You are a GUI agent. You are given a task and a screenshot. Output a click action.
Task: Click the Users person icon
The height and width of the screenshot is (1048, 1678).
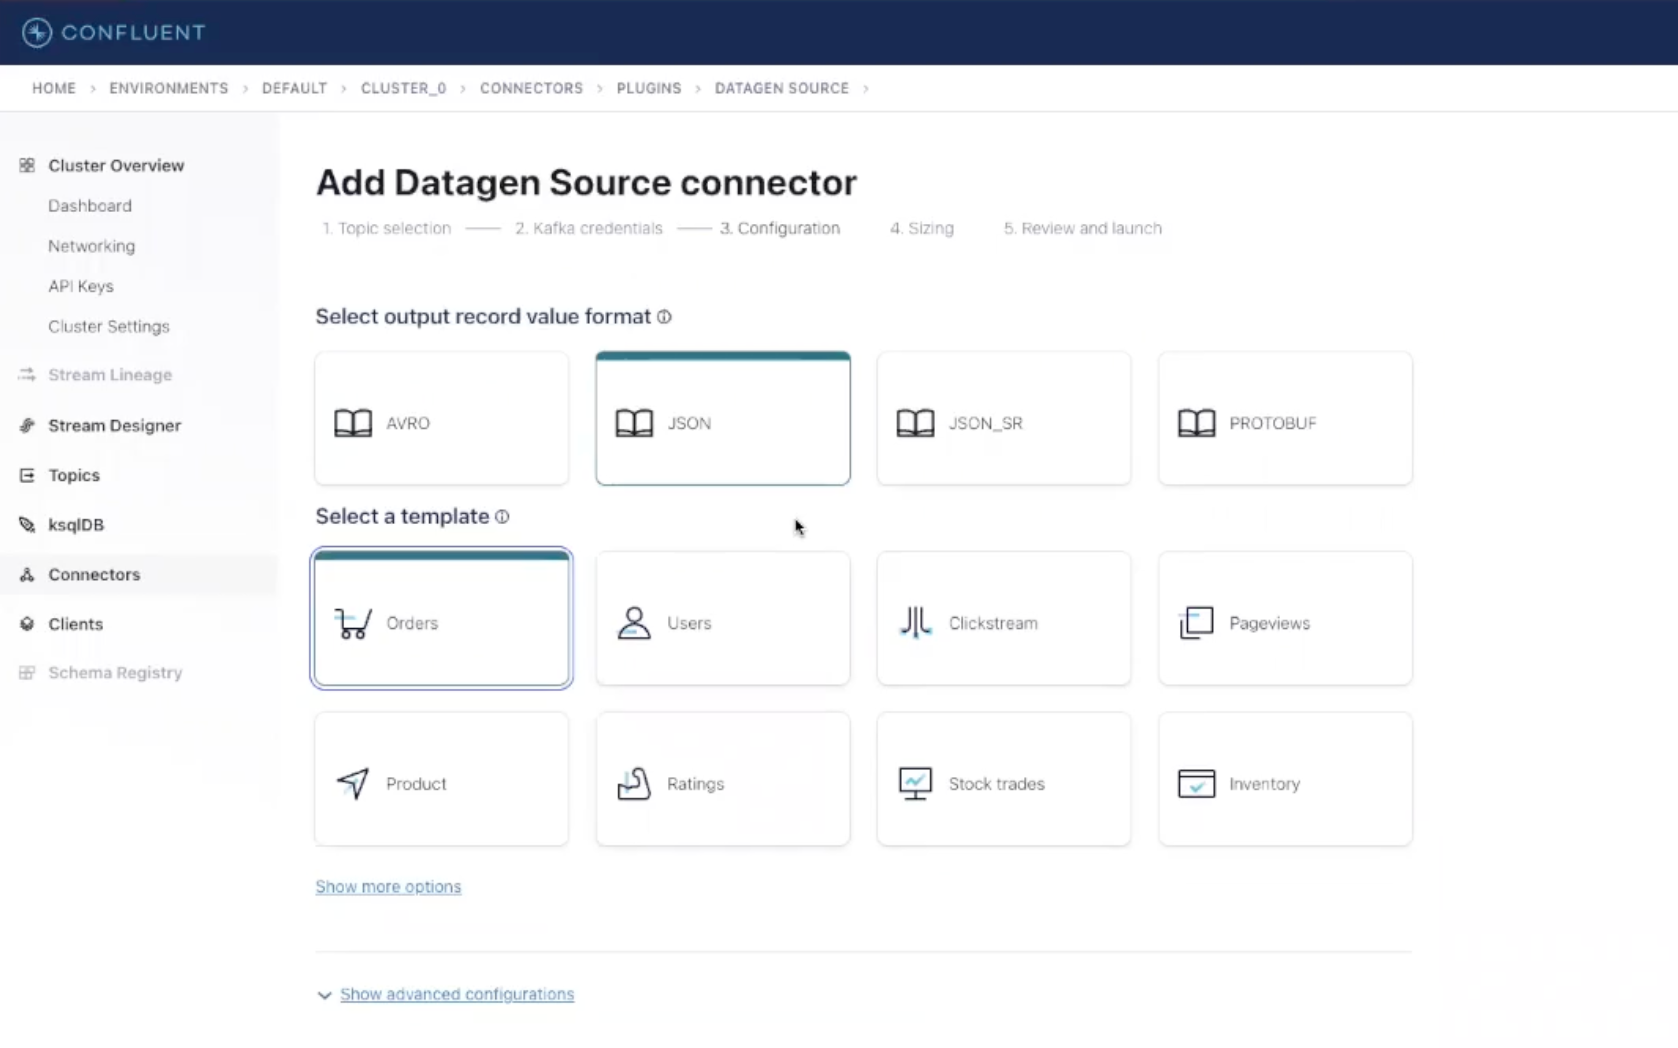(x=634, y=623)
